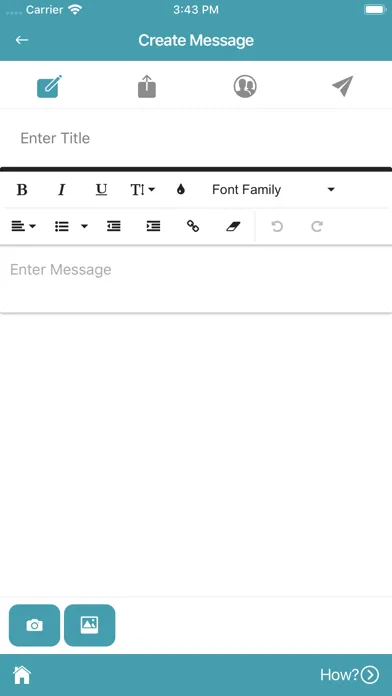Go back using the header arrow
This screenshot has width=392, height=696.
coord(22,40)
